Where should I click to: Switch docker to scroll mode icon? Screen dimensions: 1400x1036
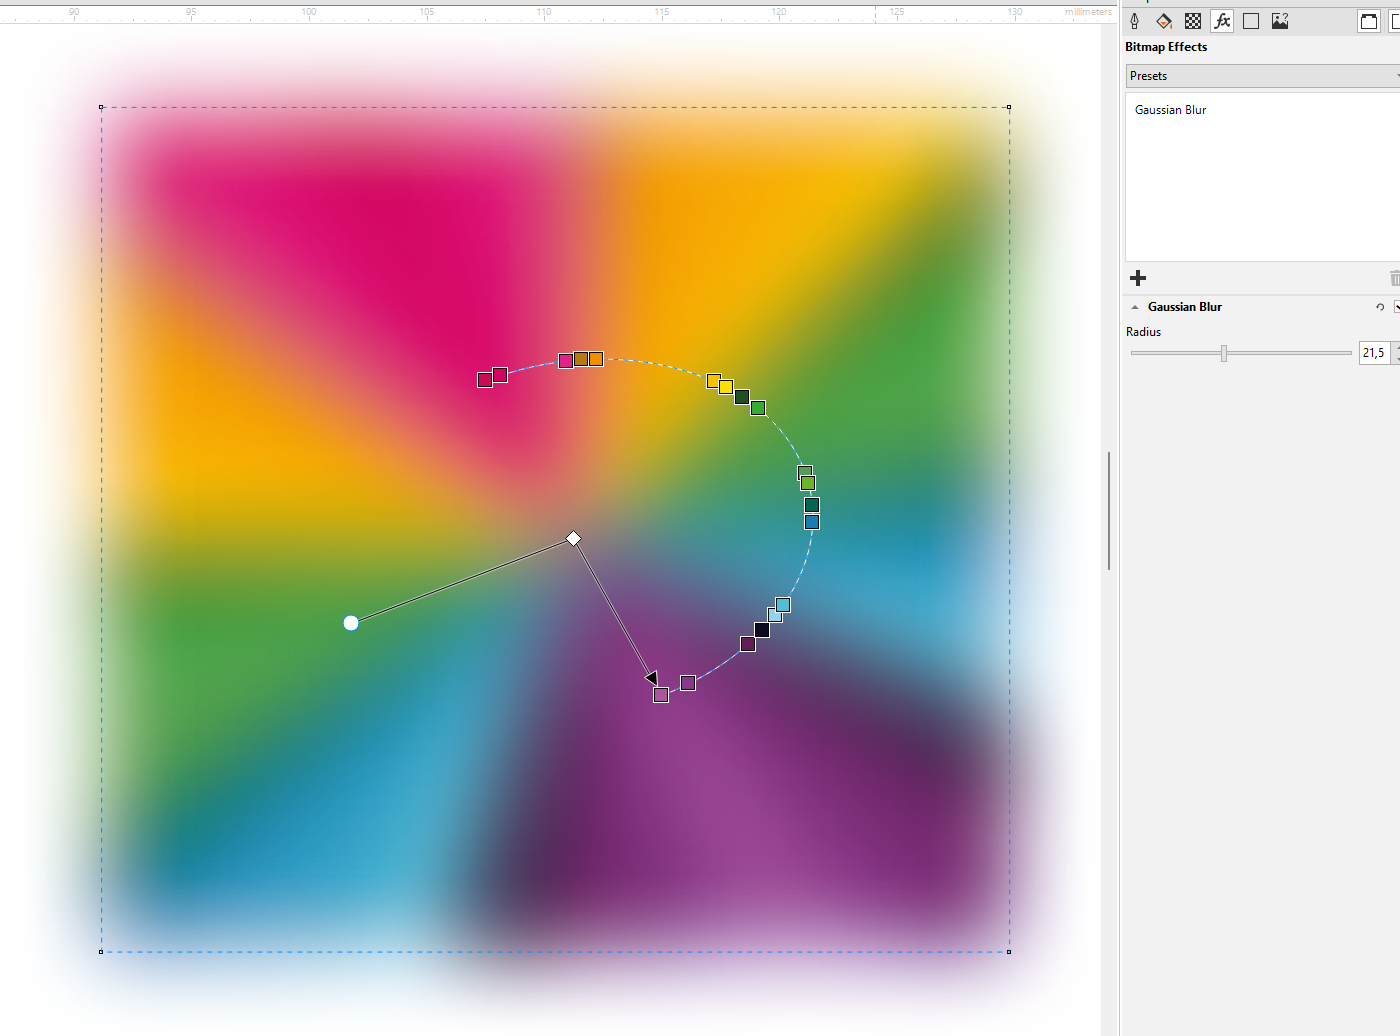coord(1369,21)
